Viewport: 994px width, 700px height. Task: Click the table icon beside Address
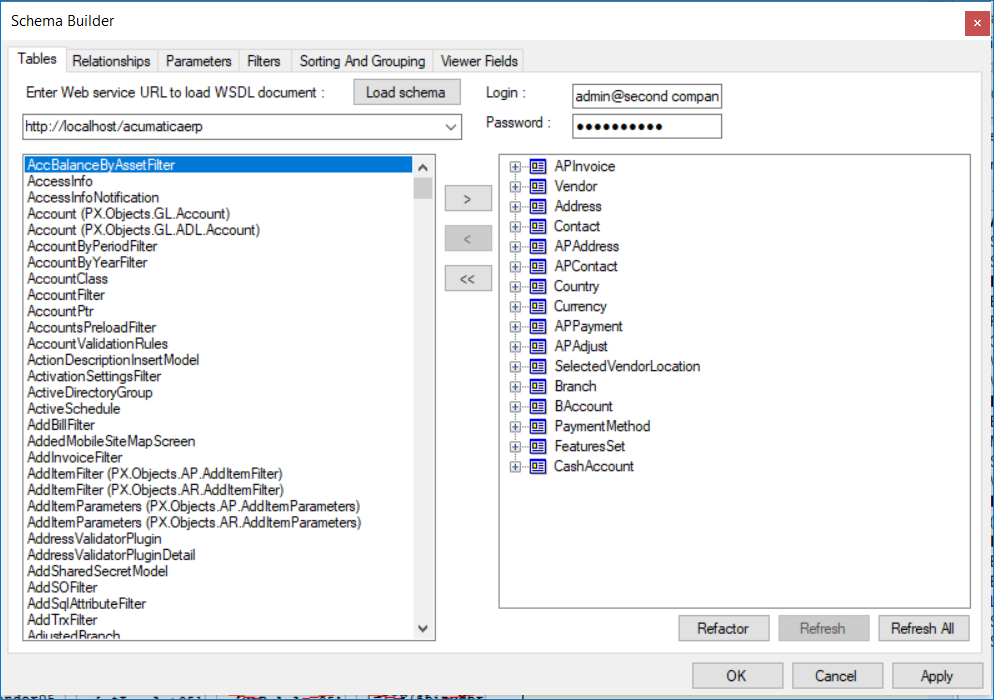coord(538,207)
